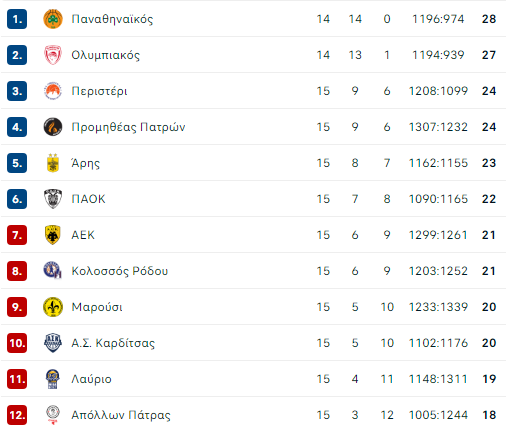Click the Άρης yellow crest
506x429 pixels.
pyautogui.click(x=53, y=163)
